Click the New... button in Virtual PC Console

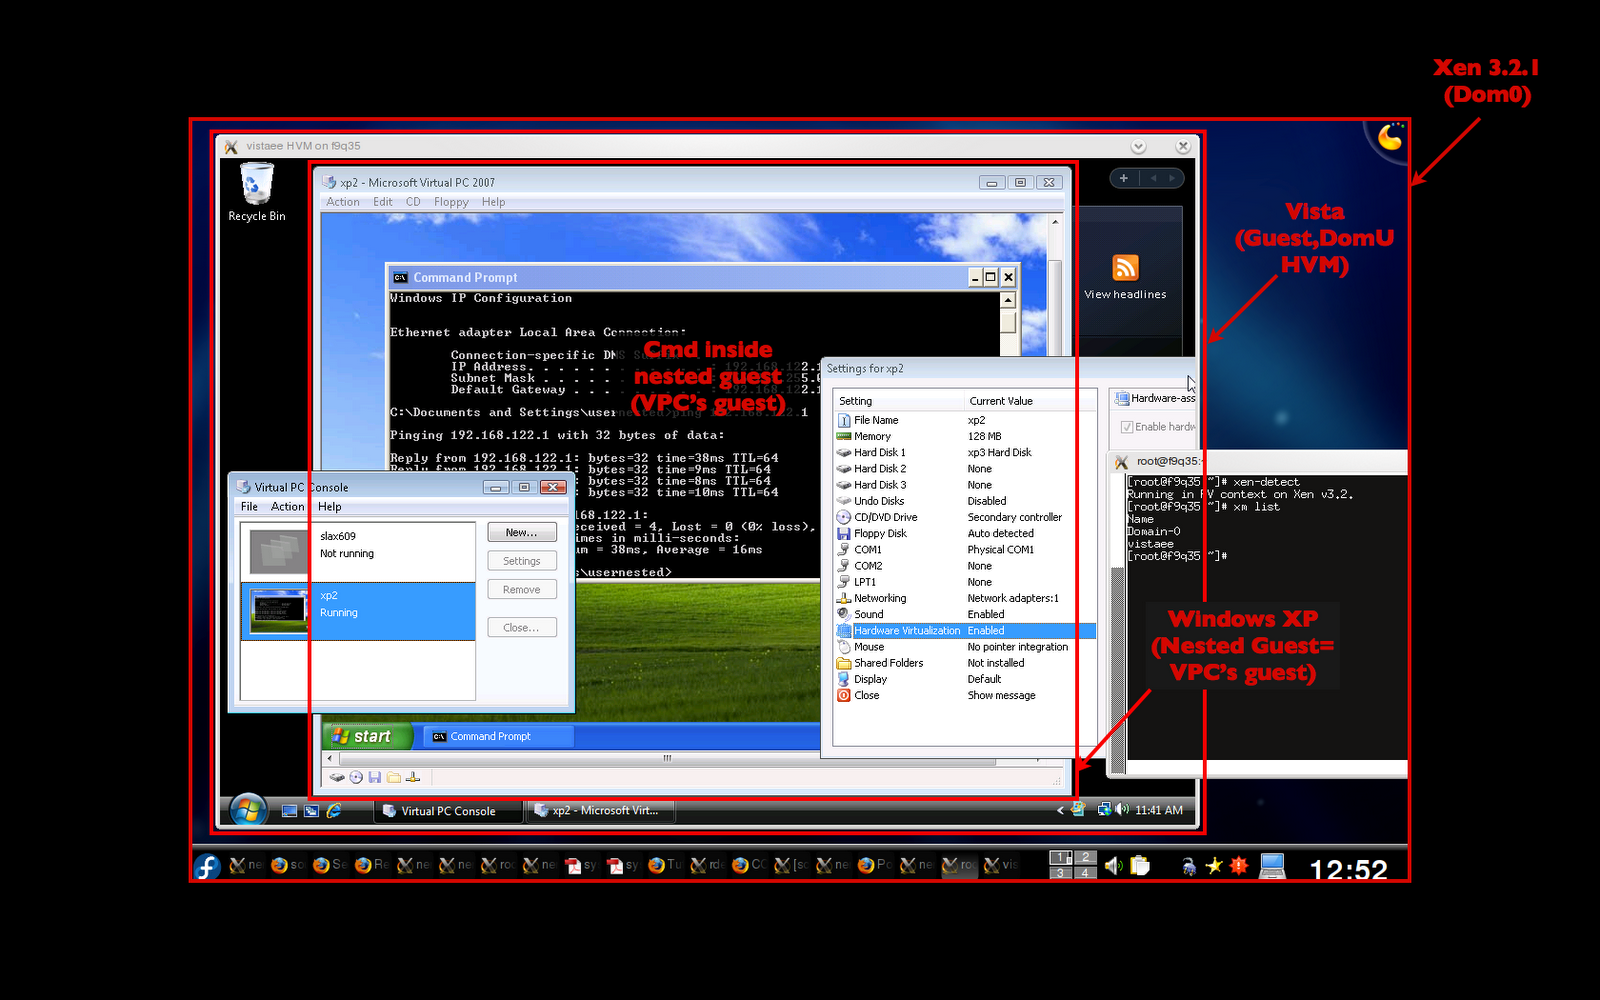click(522, 533)
